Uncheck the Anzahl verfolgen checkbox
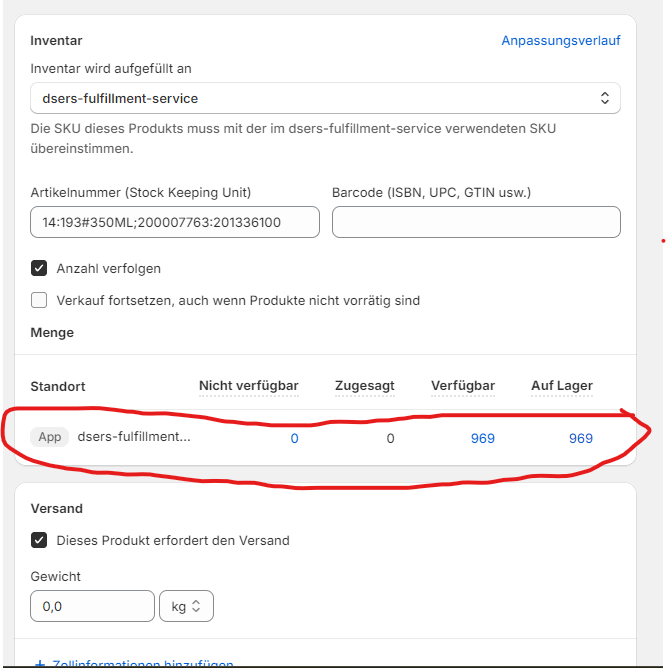The image size is (666, 668). tap(40, 268)
